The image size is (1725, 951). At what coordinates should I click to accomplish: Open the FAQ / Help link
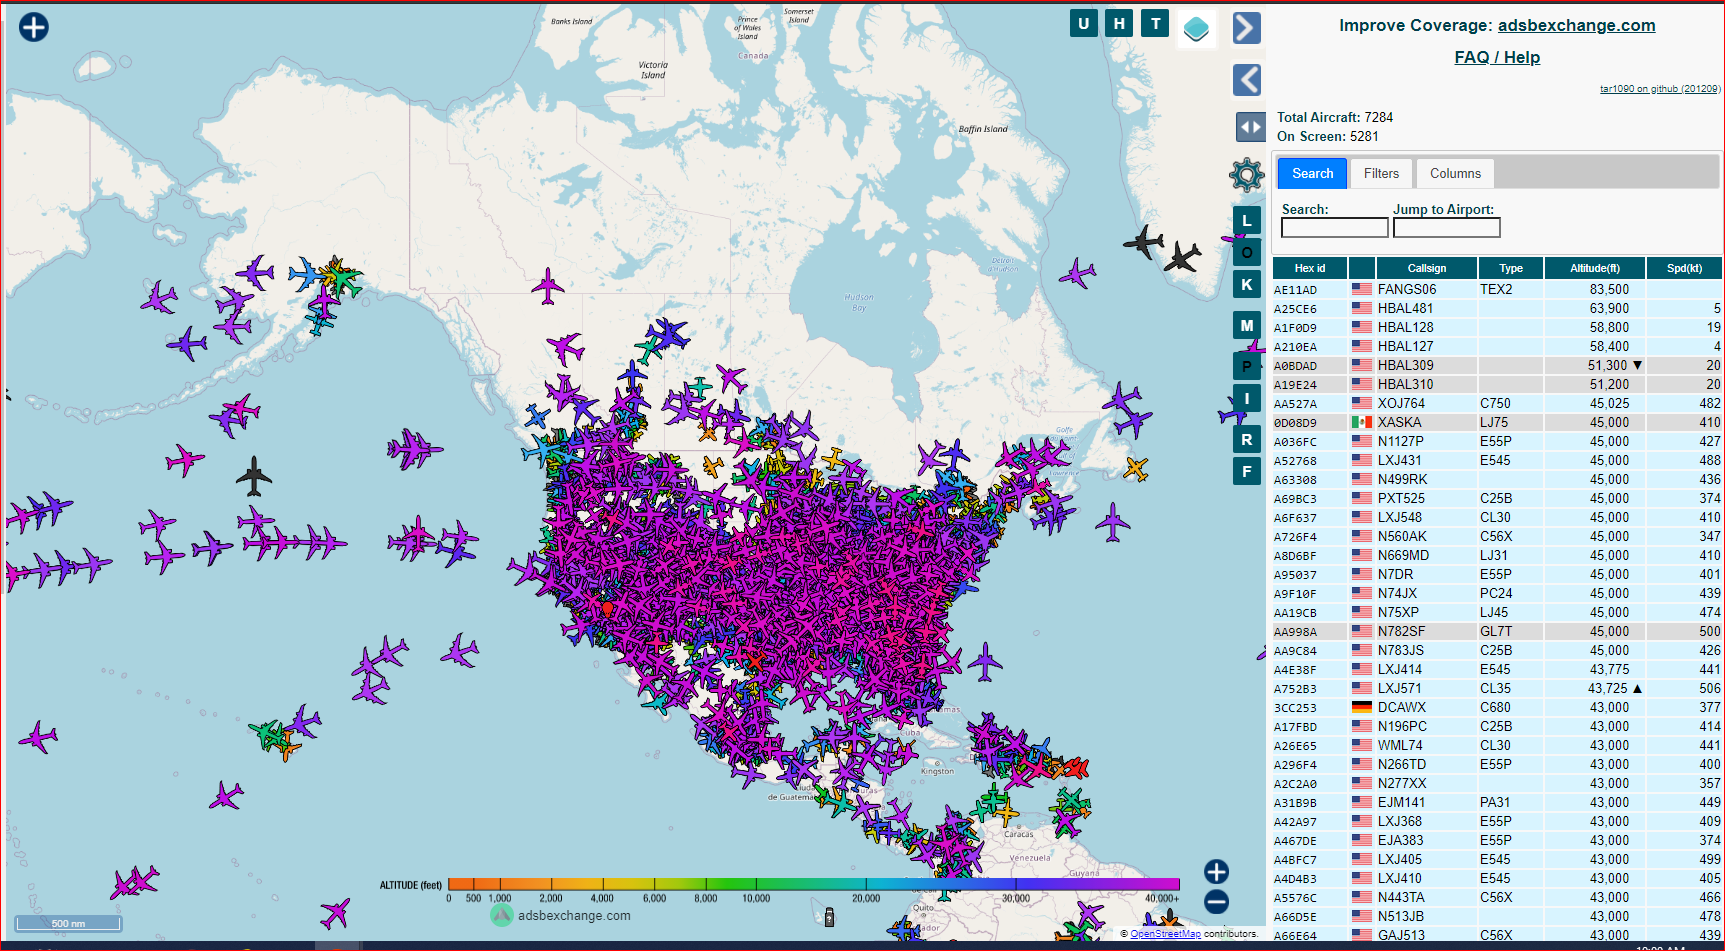click(1497, 58)
